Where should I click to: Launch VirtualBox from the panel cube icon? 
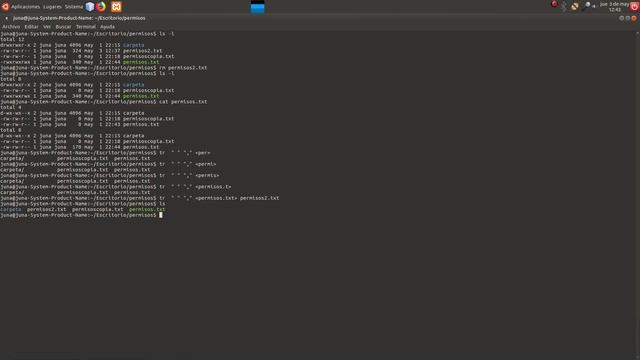coord(90,7)
